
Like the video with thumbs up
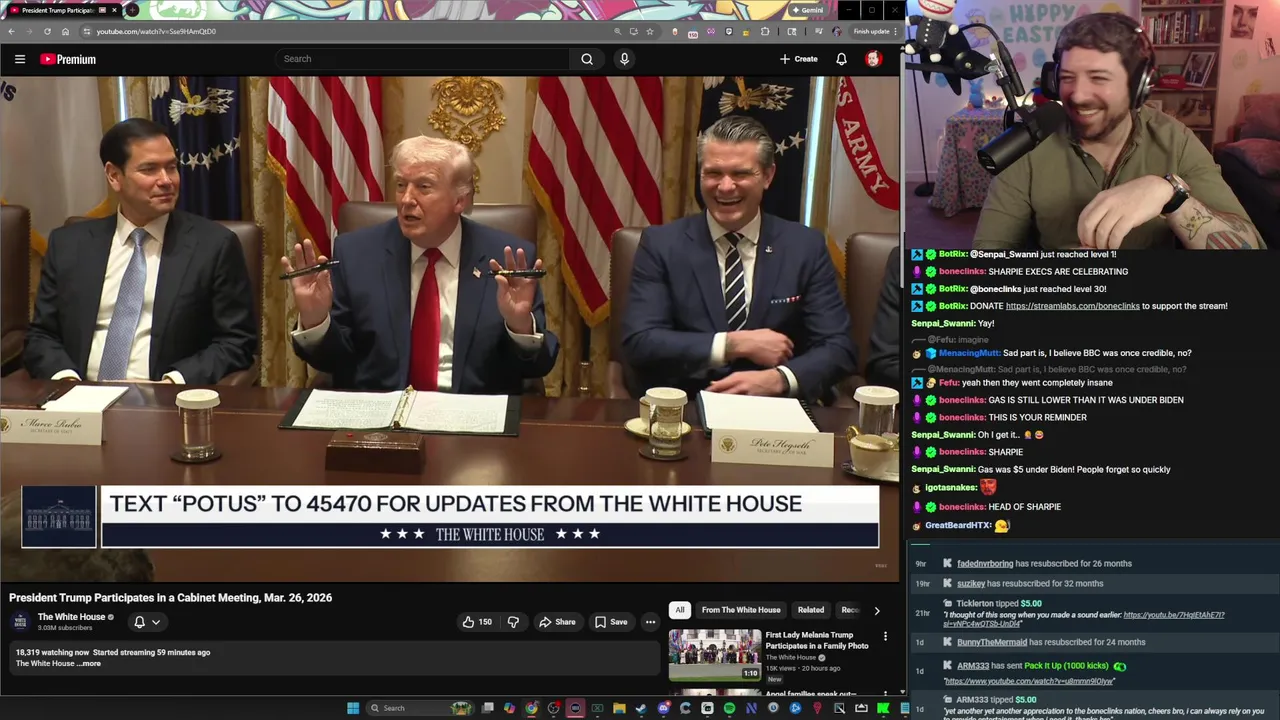pos(477,622)
